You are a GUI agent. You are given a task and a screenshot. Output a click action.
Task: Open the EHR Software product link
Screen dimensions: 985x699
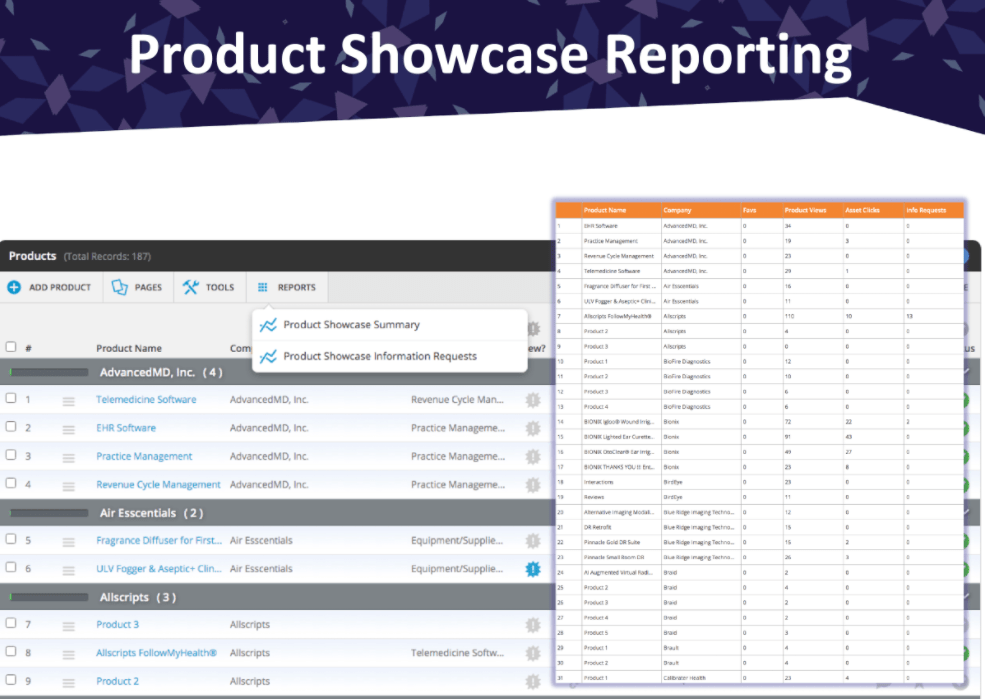pyautogui.click(x=126, y=428)
